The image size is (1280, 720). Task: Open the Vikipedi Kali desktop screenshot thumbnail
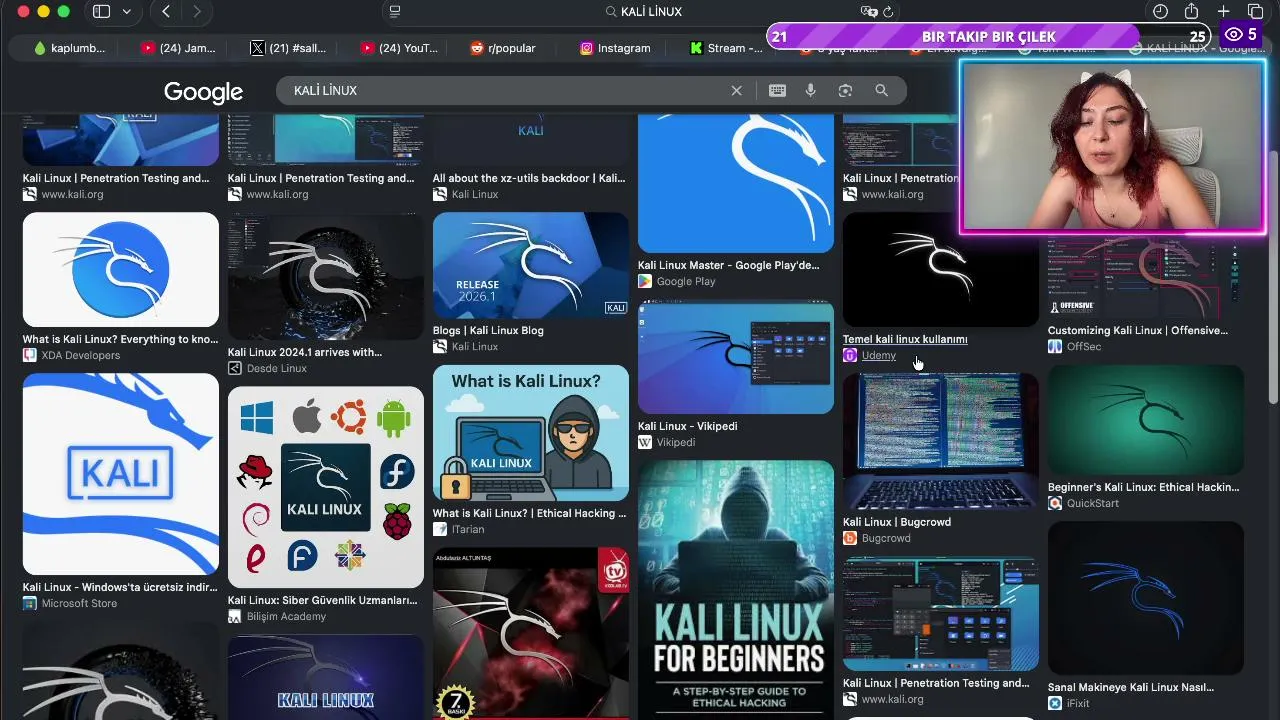coord(736,357)
